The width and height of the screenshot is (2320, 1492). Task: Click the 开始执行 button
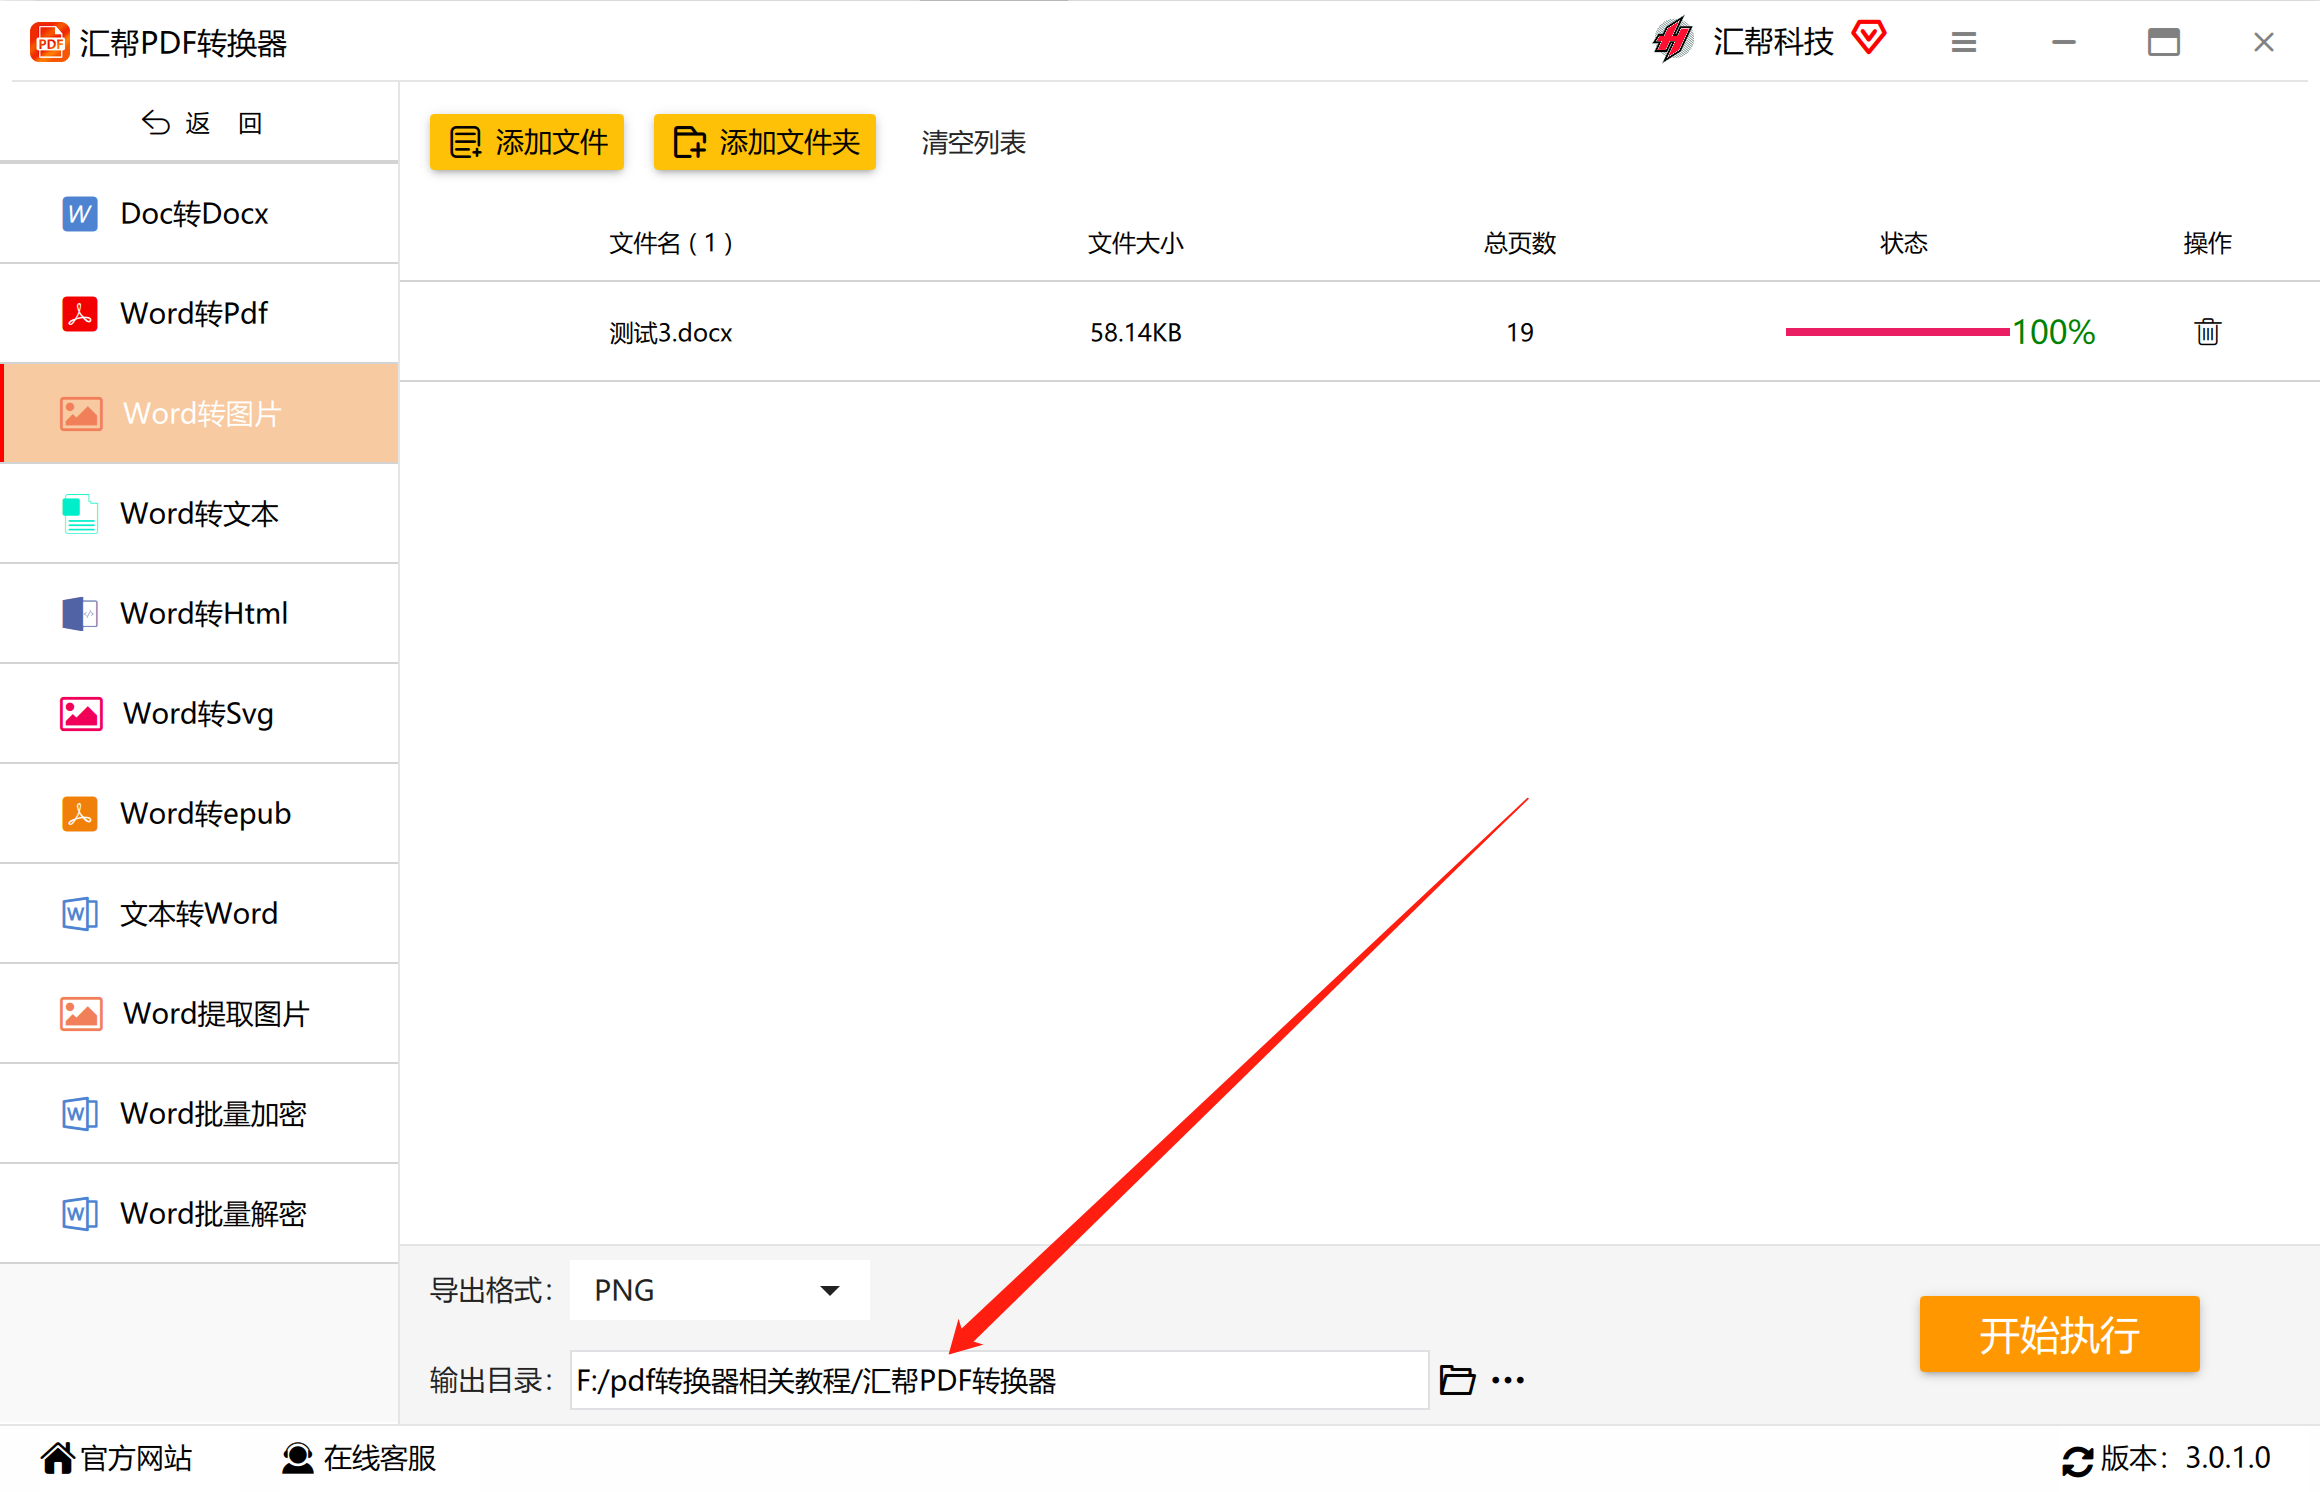pos(2060,1334)
